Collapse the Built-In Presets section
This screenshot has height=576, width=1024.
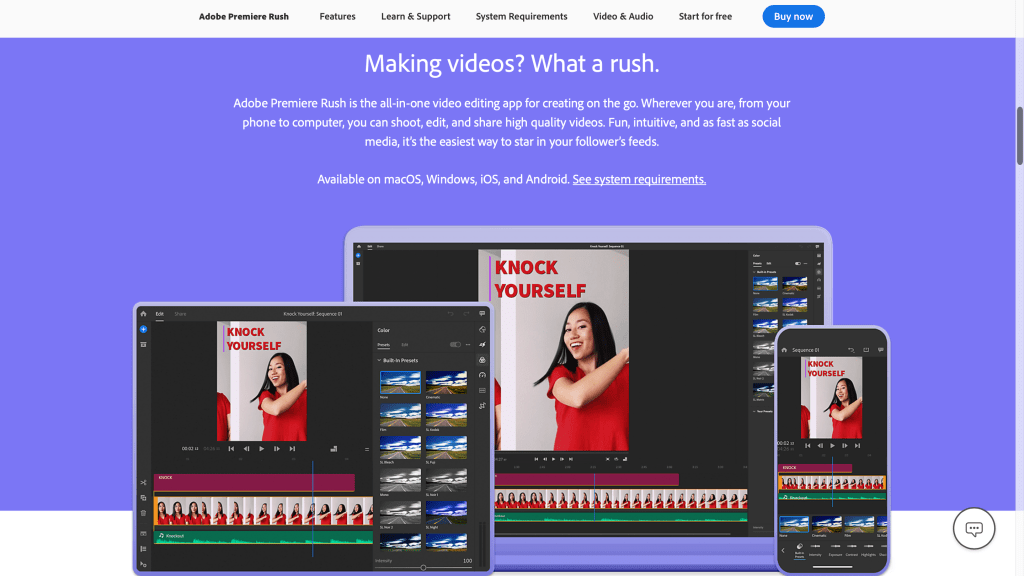point(379,360)
